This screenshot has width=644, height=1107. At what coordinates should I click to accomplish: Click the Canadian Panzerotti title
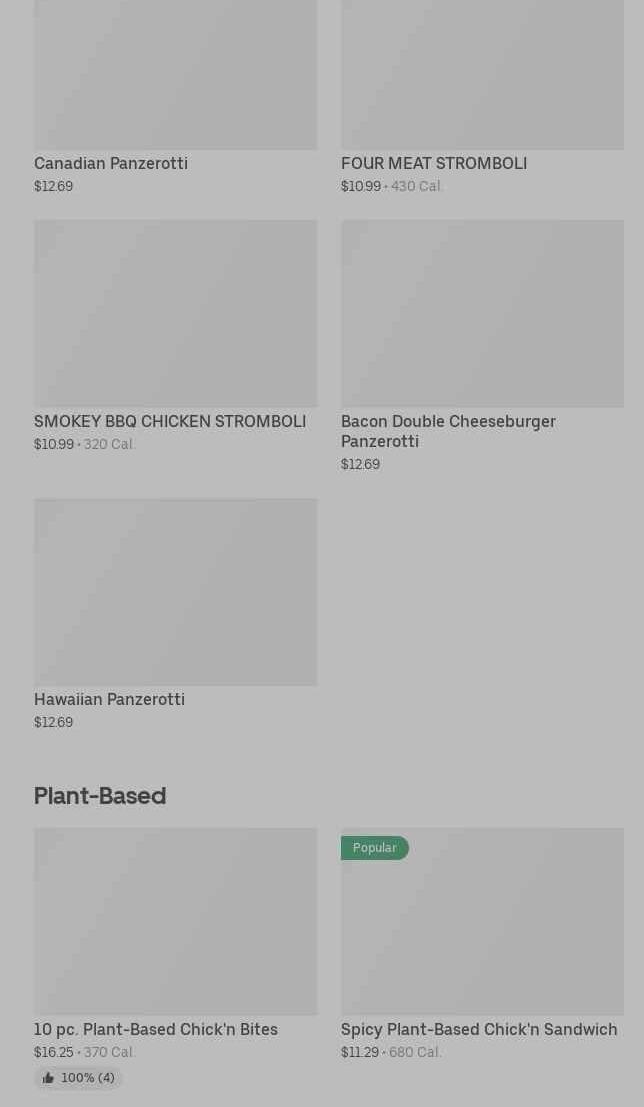click(111, 163)
